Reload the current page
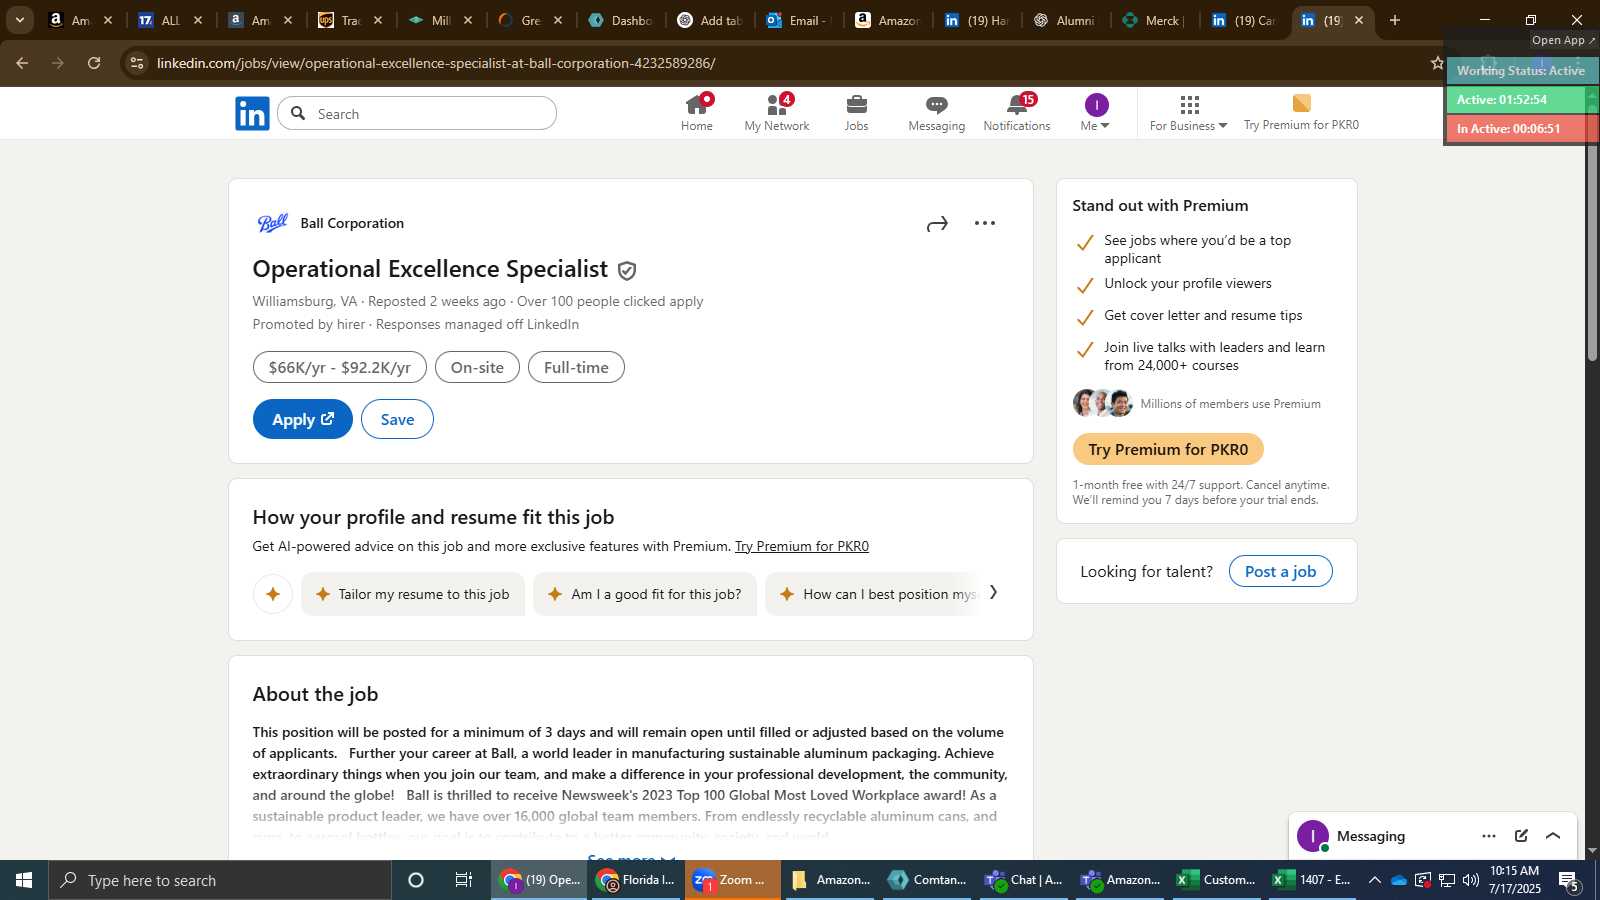Image resolution: width=1600 pixels, height=900 pixels. (94, 63)
